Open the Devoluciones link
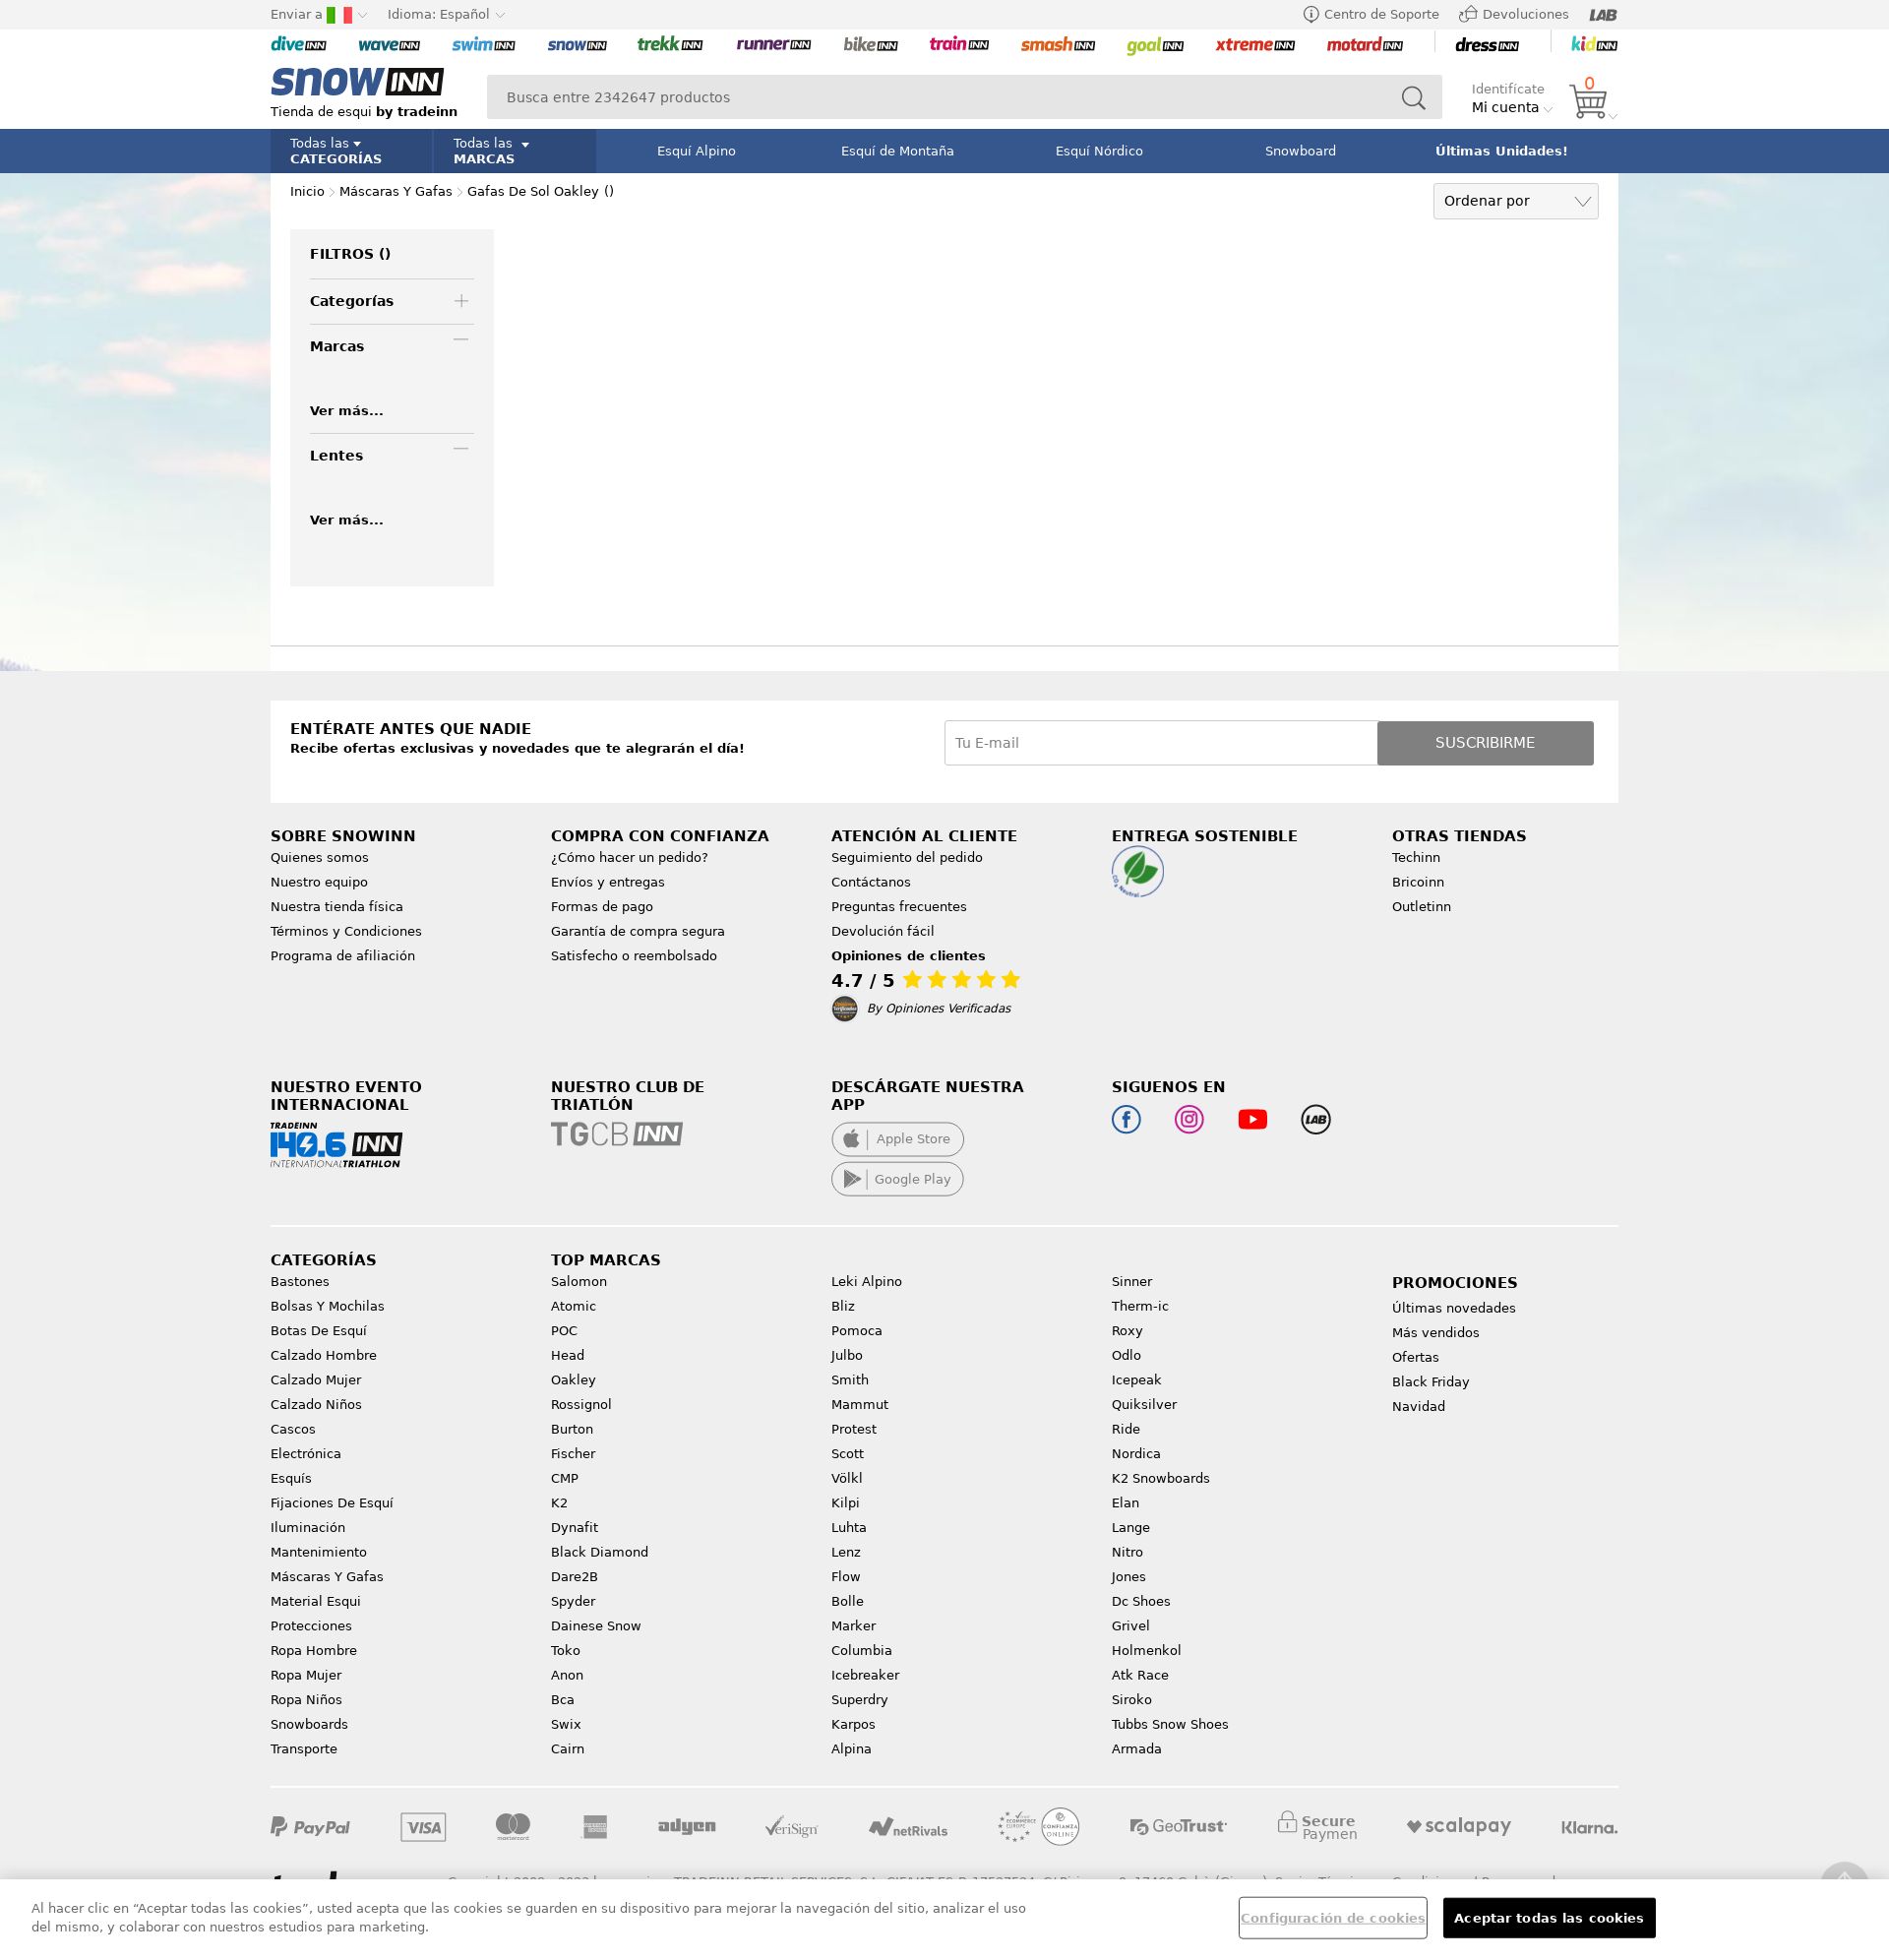Image resolution: width=1889 pixels, height=1960 pixels. pyautogui.click(x=1514, y=14)
